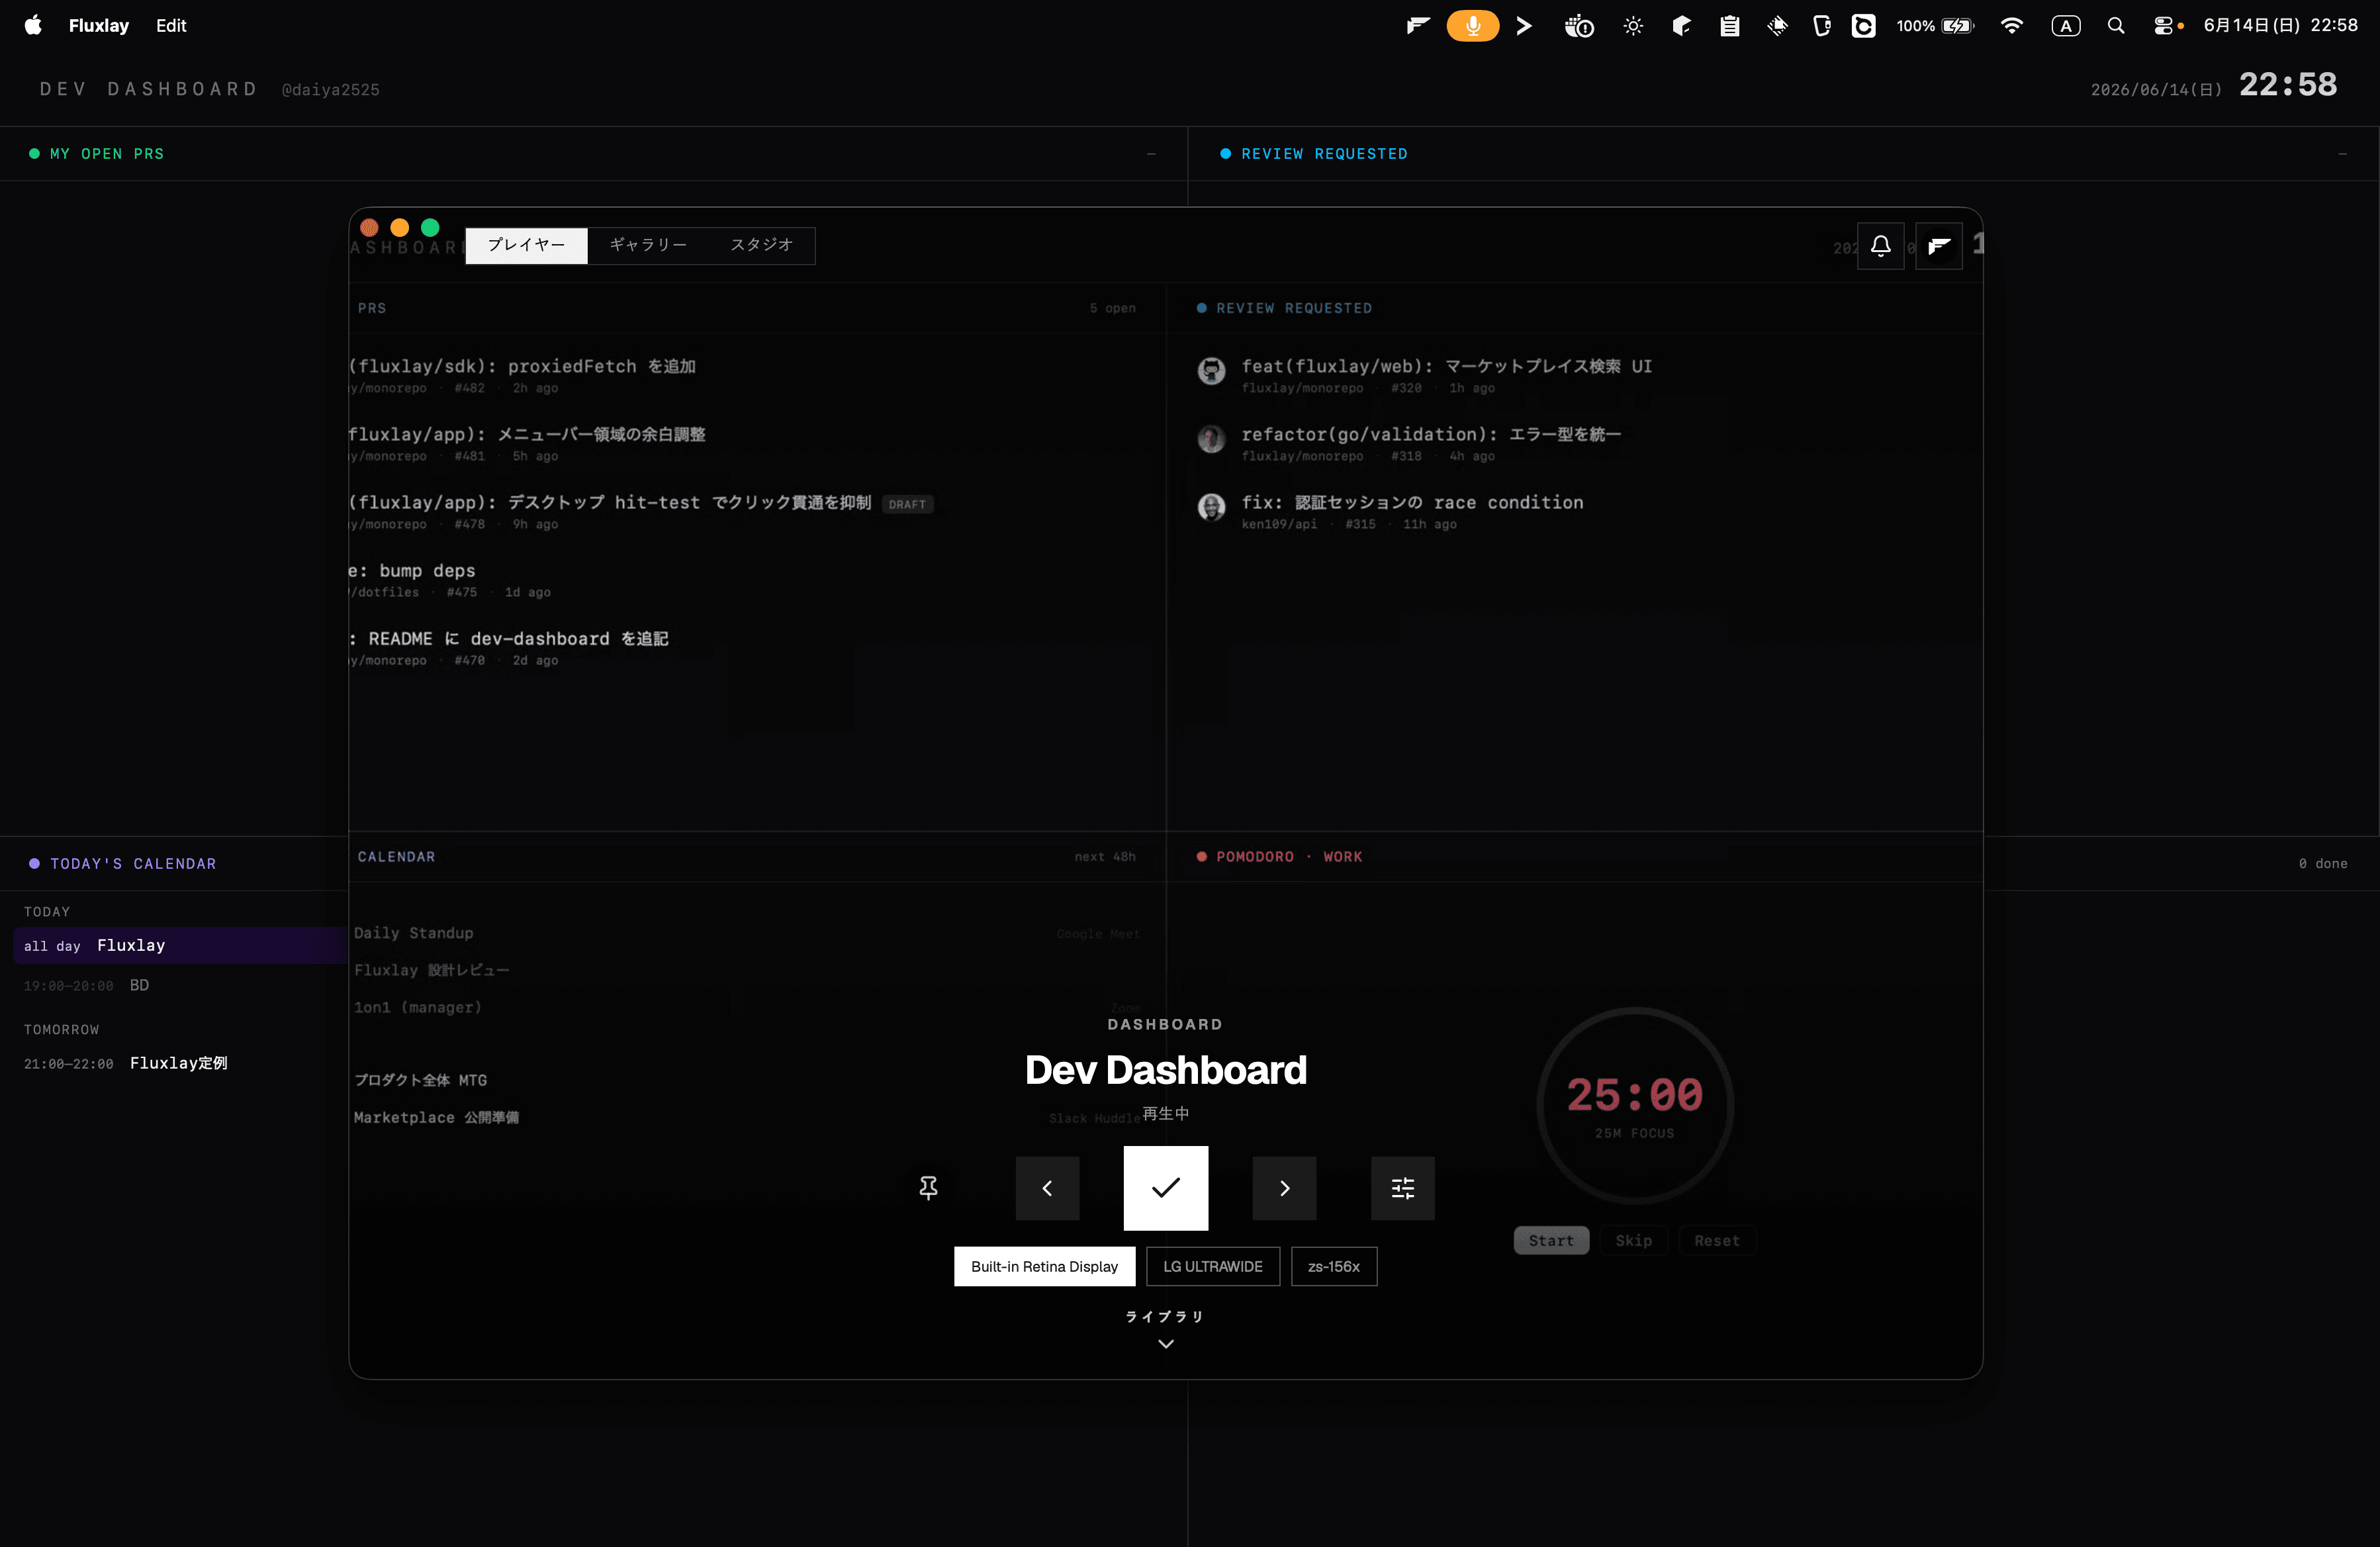Pin the Dev Dashboard wallpaper with the pin icon
This screenshot has height=1547, width=2380.
click(x=928, y=1188)
